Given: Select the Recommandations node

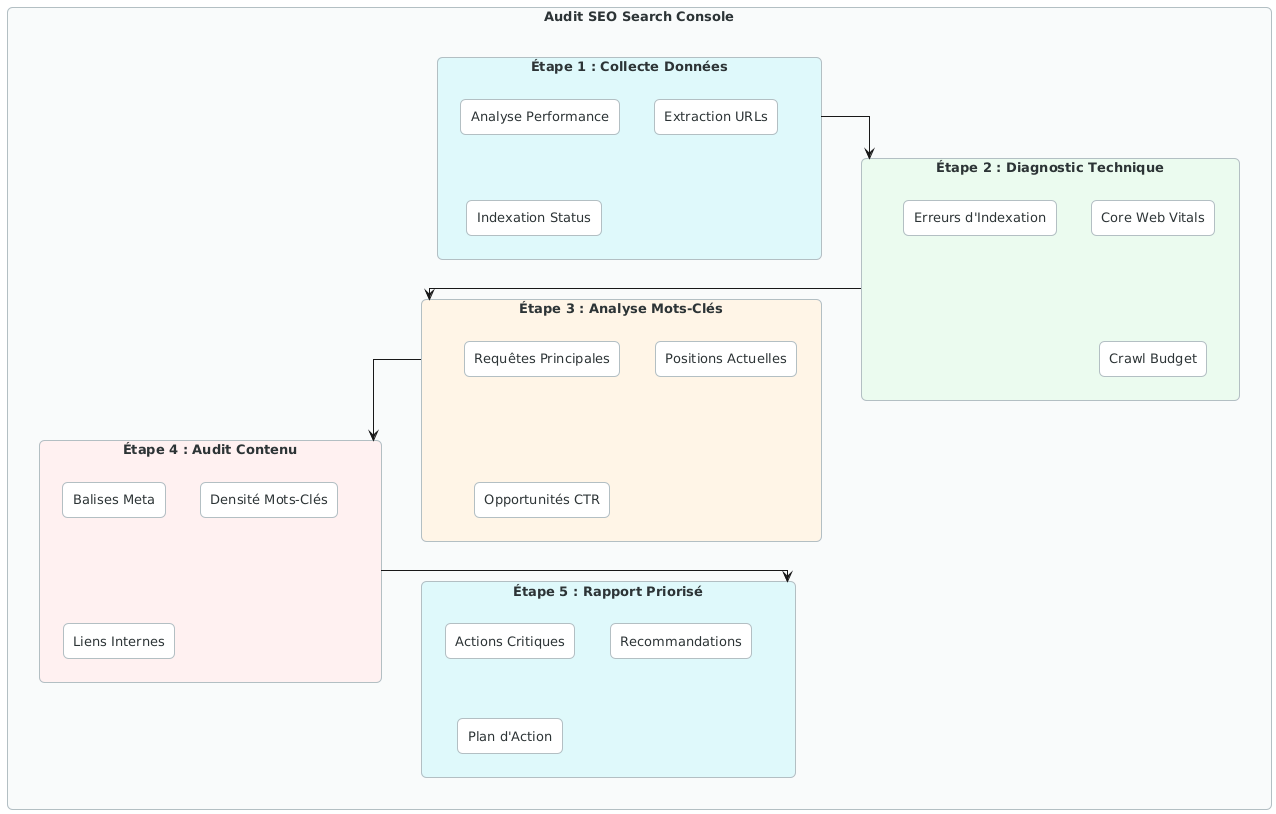Looking at the screenshot, I should (680, 641).
